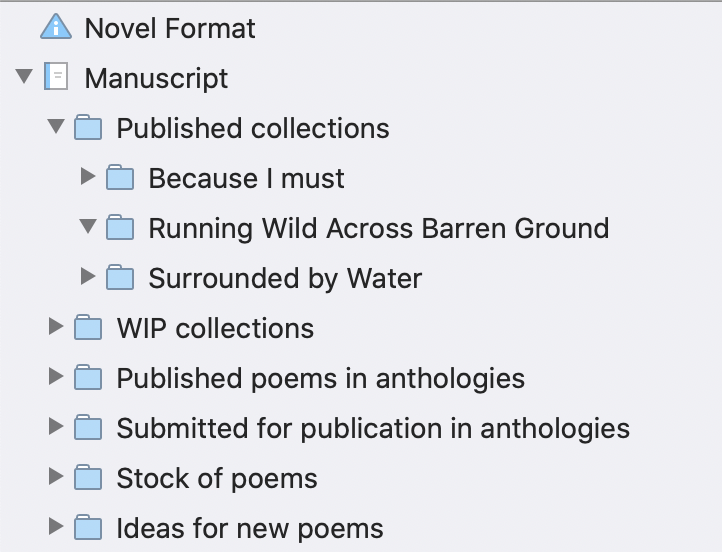This screenshot has height=552, width=722.
Task: Collapse the Published collections folder
Action: pos(56,127)
